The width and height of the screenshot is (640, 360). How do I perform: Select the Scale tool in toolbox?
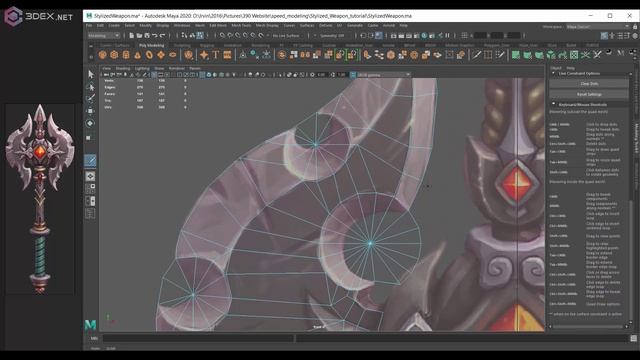tap(89, 138)
